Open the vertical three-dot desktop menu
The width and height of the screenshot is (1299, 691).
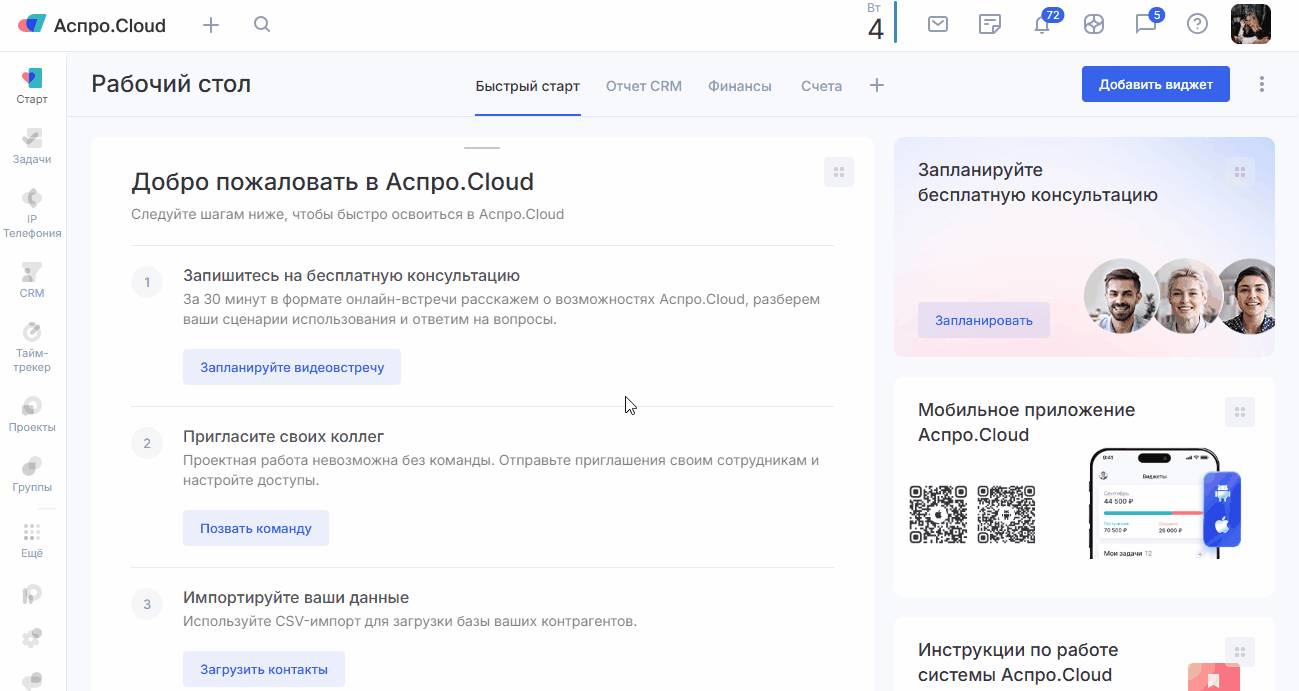click(1262, 84)
